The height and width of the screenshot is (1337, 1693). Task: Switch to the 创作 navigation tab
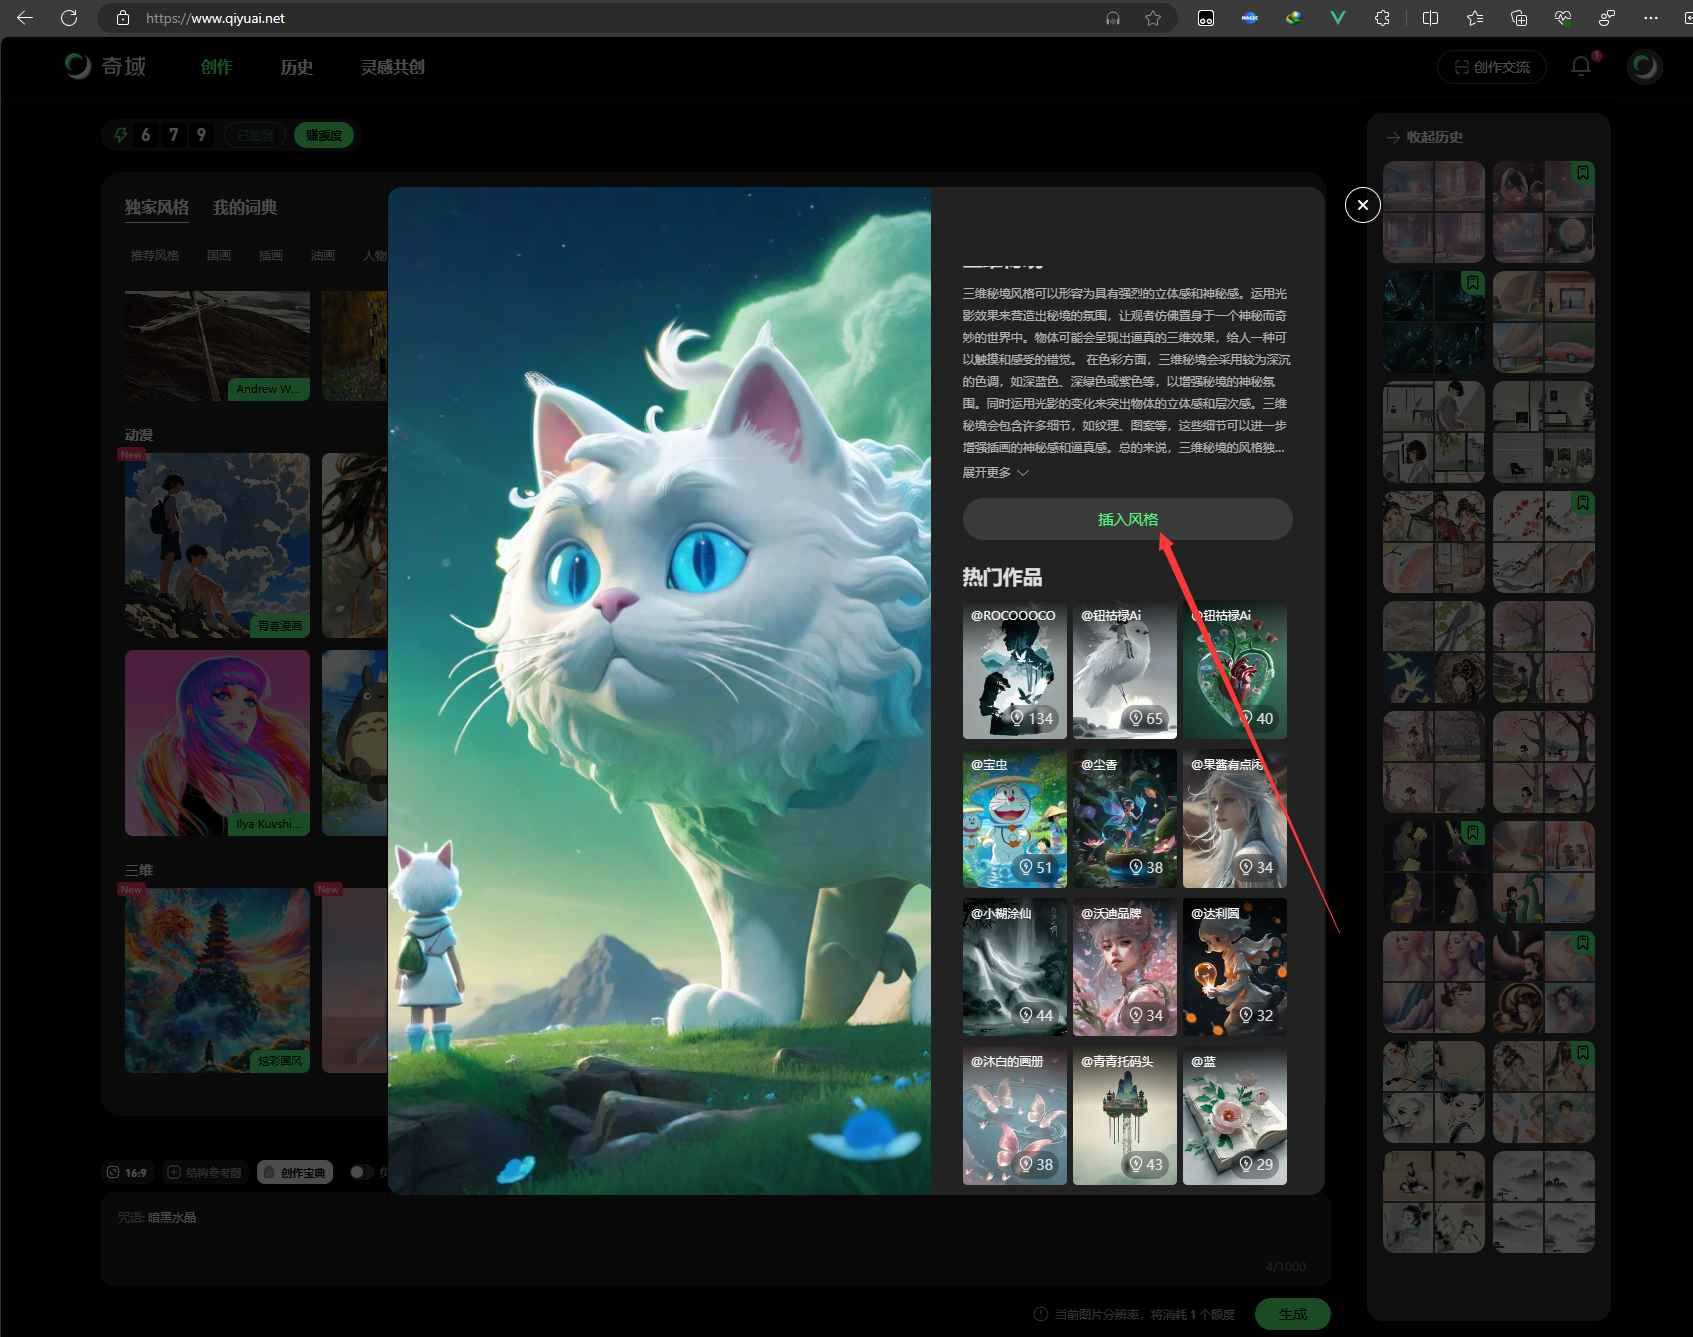coord(216,67)
